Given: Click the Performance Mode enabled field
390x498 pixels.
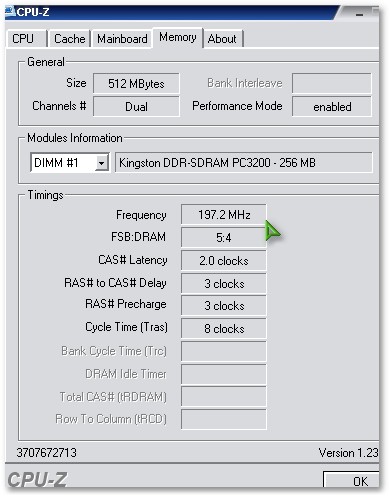Looking at the screenshot, I should [x=332, y=107].
